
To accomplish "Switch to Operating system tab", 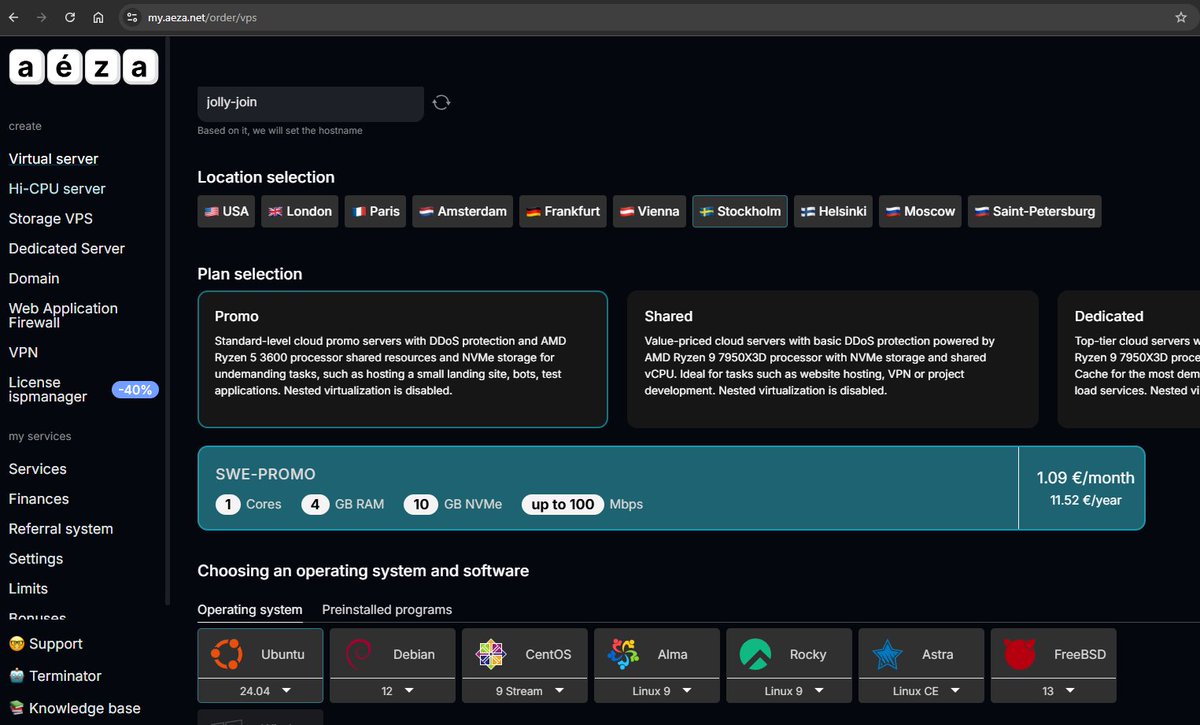I will (x=250, y=609).
